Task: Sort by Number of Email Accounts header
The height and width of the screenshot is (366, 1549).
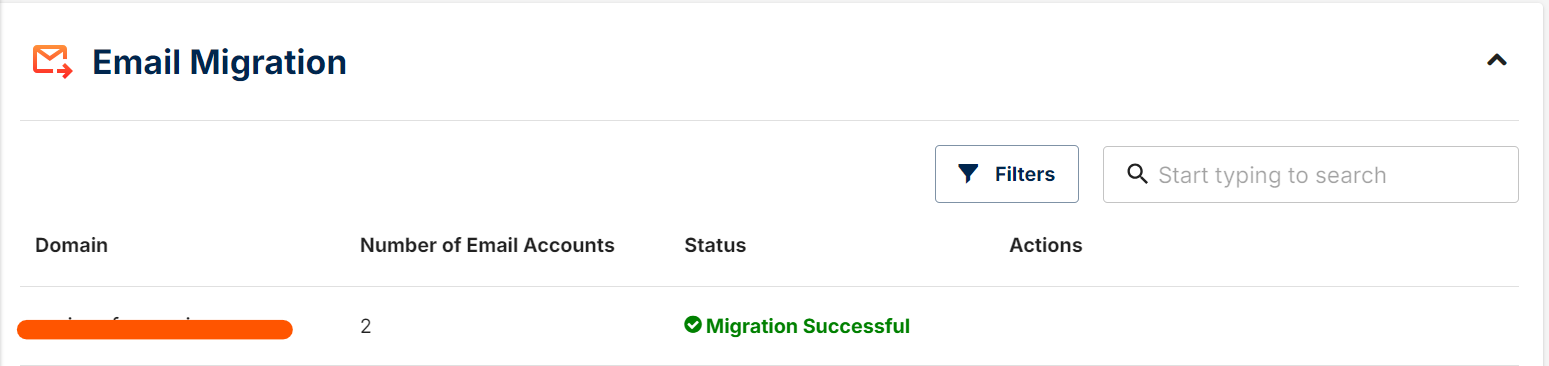Action: (x=487, y=245)
